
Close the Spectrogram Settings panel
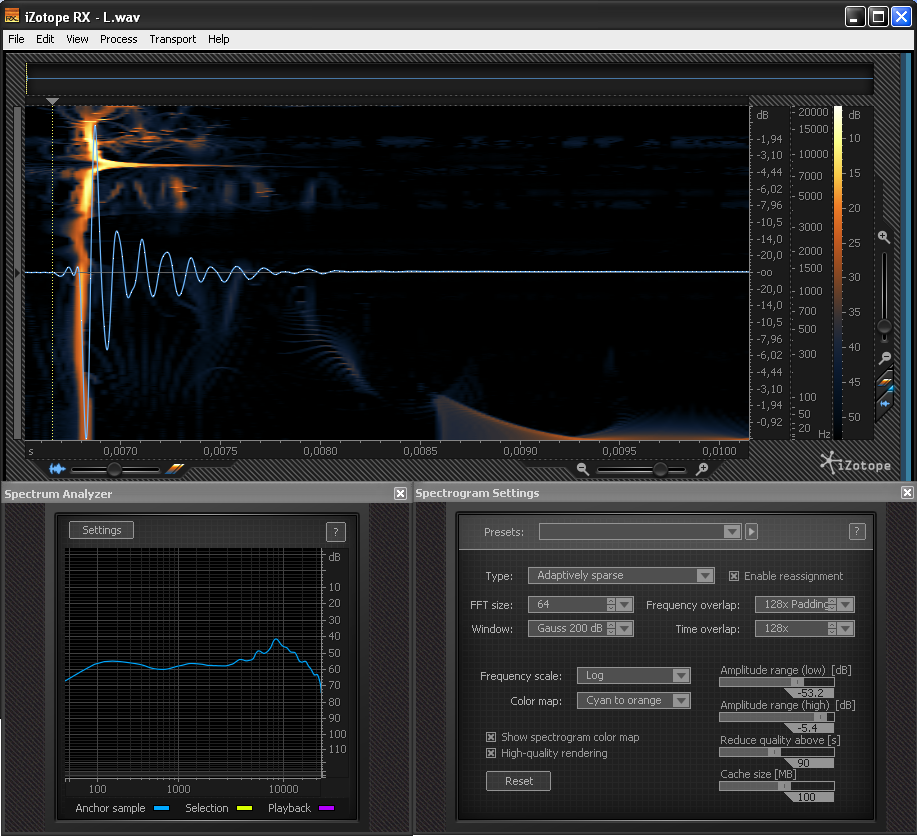pyautogui.click(x=907, y=492)
